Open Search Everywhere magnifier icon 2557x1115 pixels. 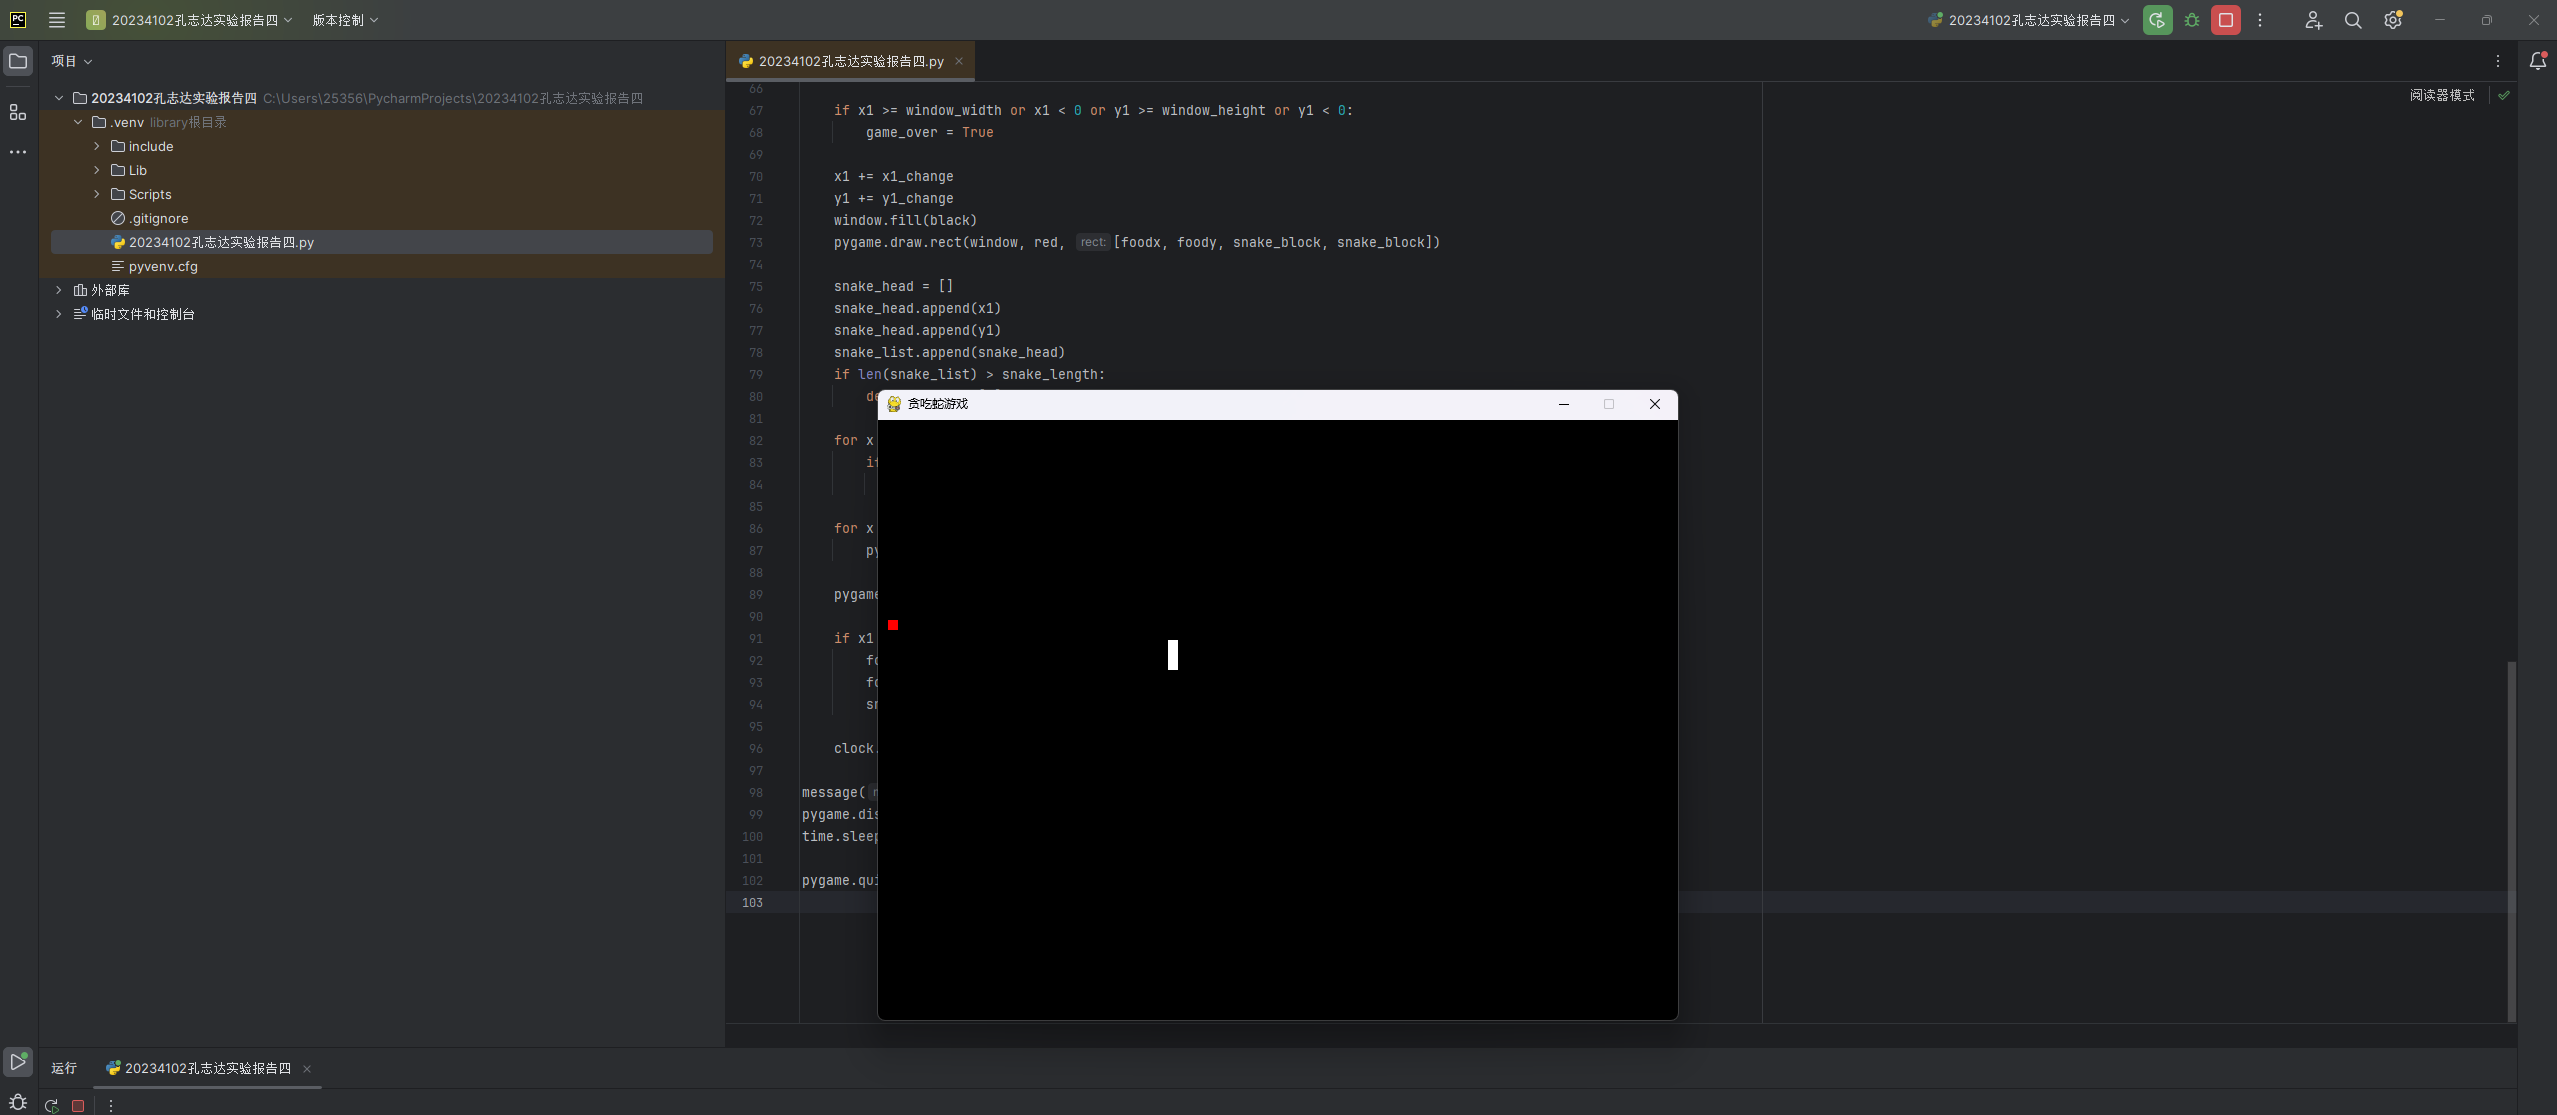[x=2353, y=20]
